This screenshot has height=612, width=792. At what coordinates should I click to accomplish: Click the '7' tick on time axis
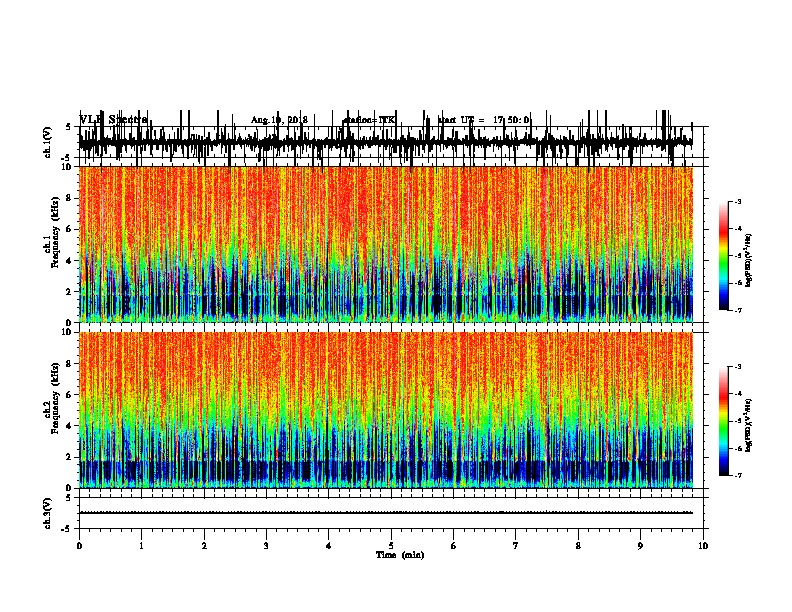(x=516, y=546)
